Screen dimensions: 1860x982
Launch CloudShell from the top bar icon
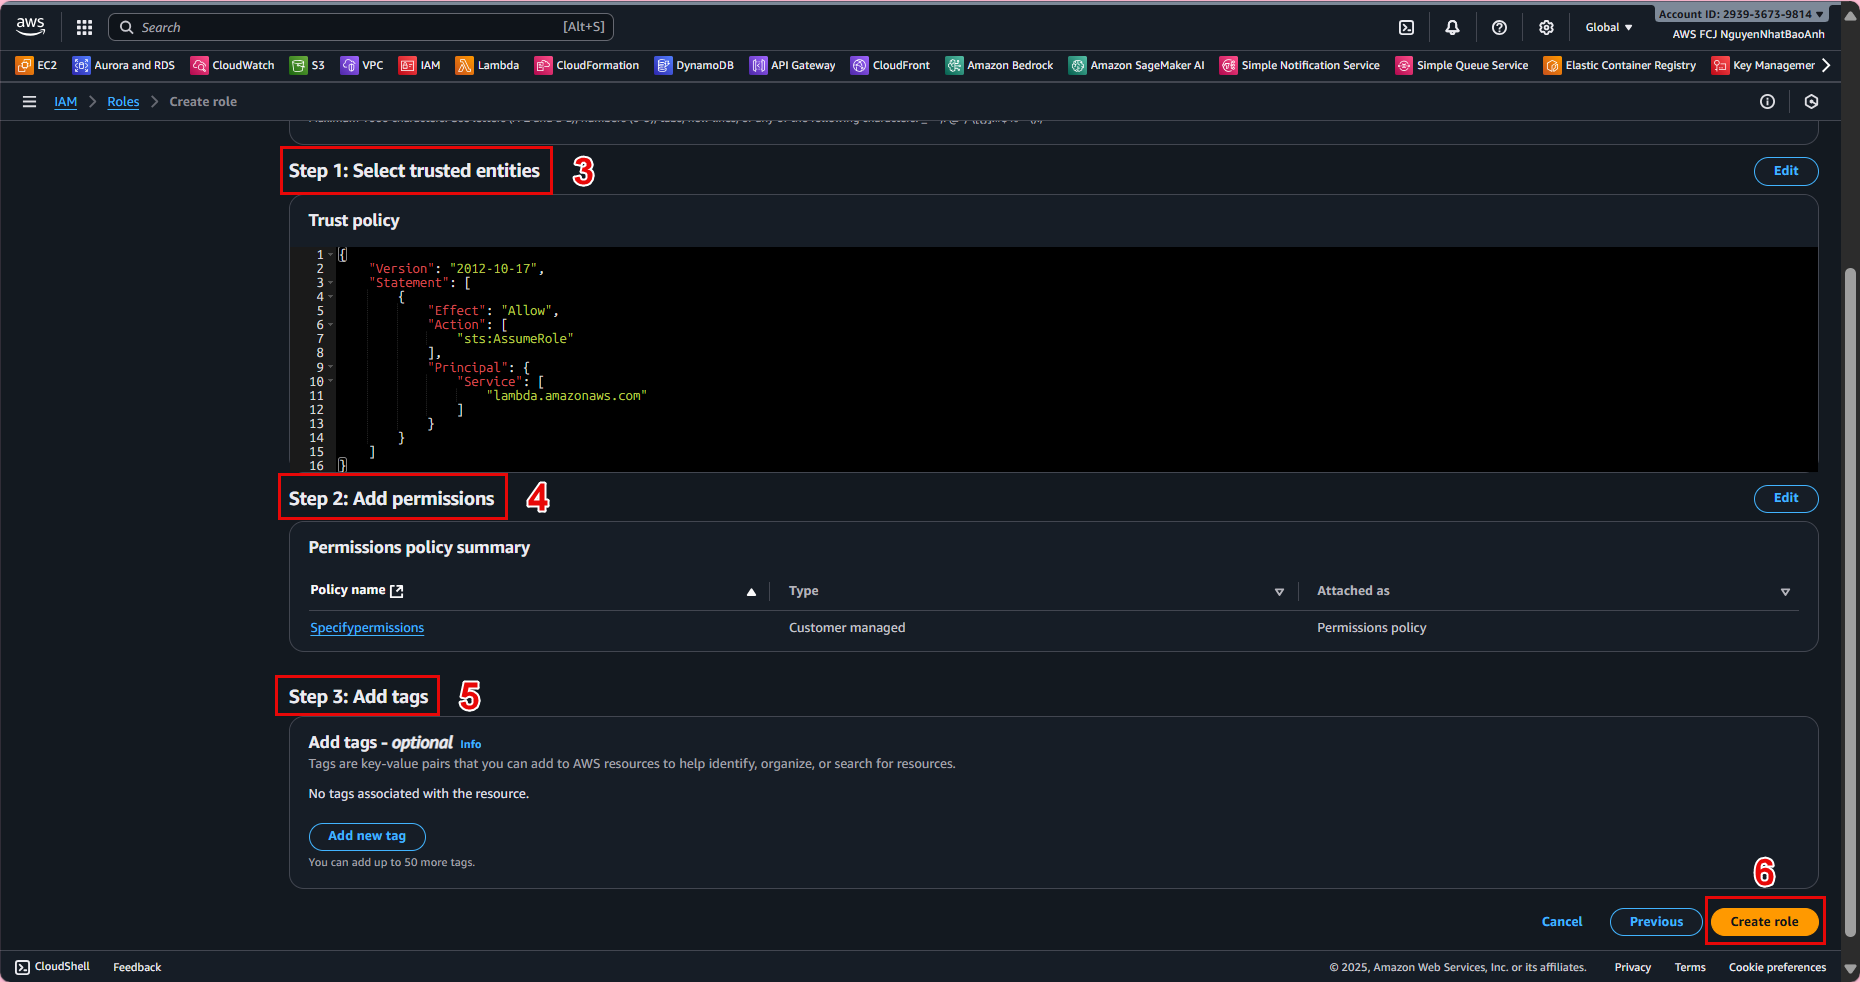[1406, 28]
